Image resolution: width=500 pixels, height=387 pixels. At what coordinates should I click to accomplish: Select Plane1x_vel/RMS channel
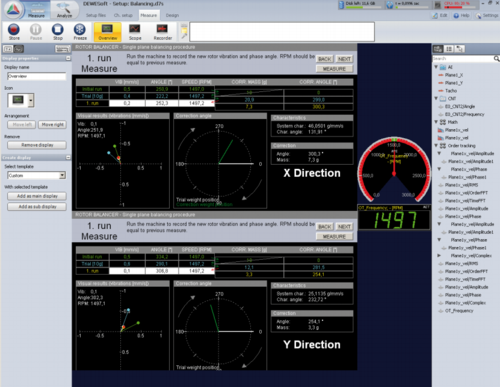461,185
